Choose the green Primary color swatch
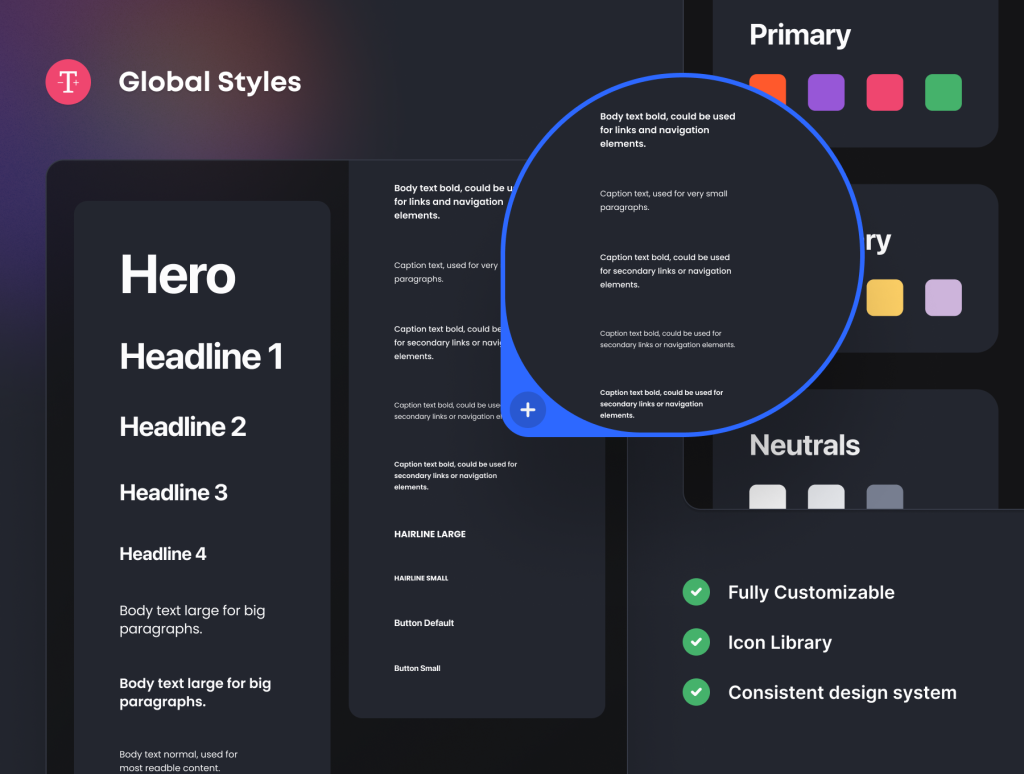Screen dimensions: 1024x774 pos(943,93)
